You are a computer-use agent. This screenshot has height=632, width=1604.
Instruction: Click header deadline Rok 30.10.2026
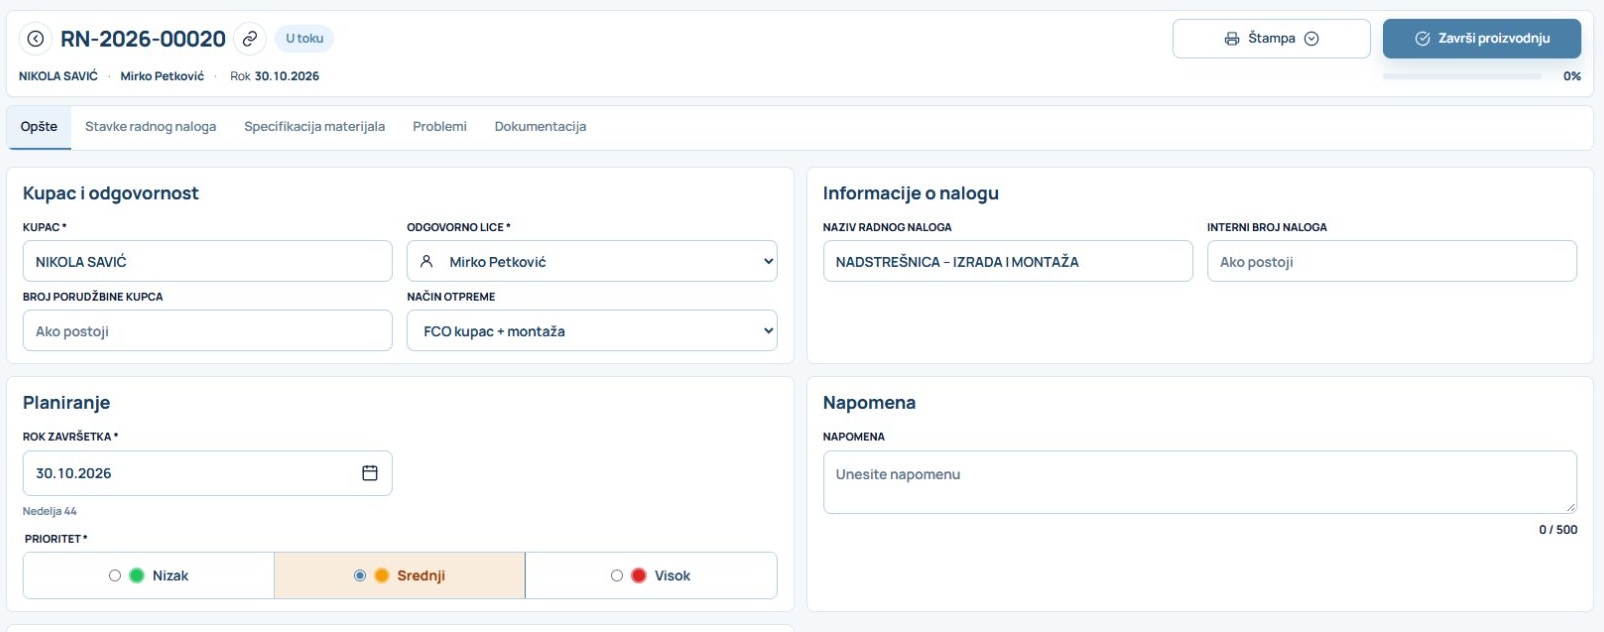(275, 76)
